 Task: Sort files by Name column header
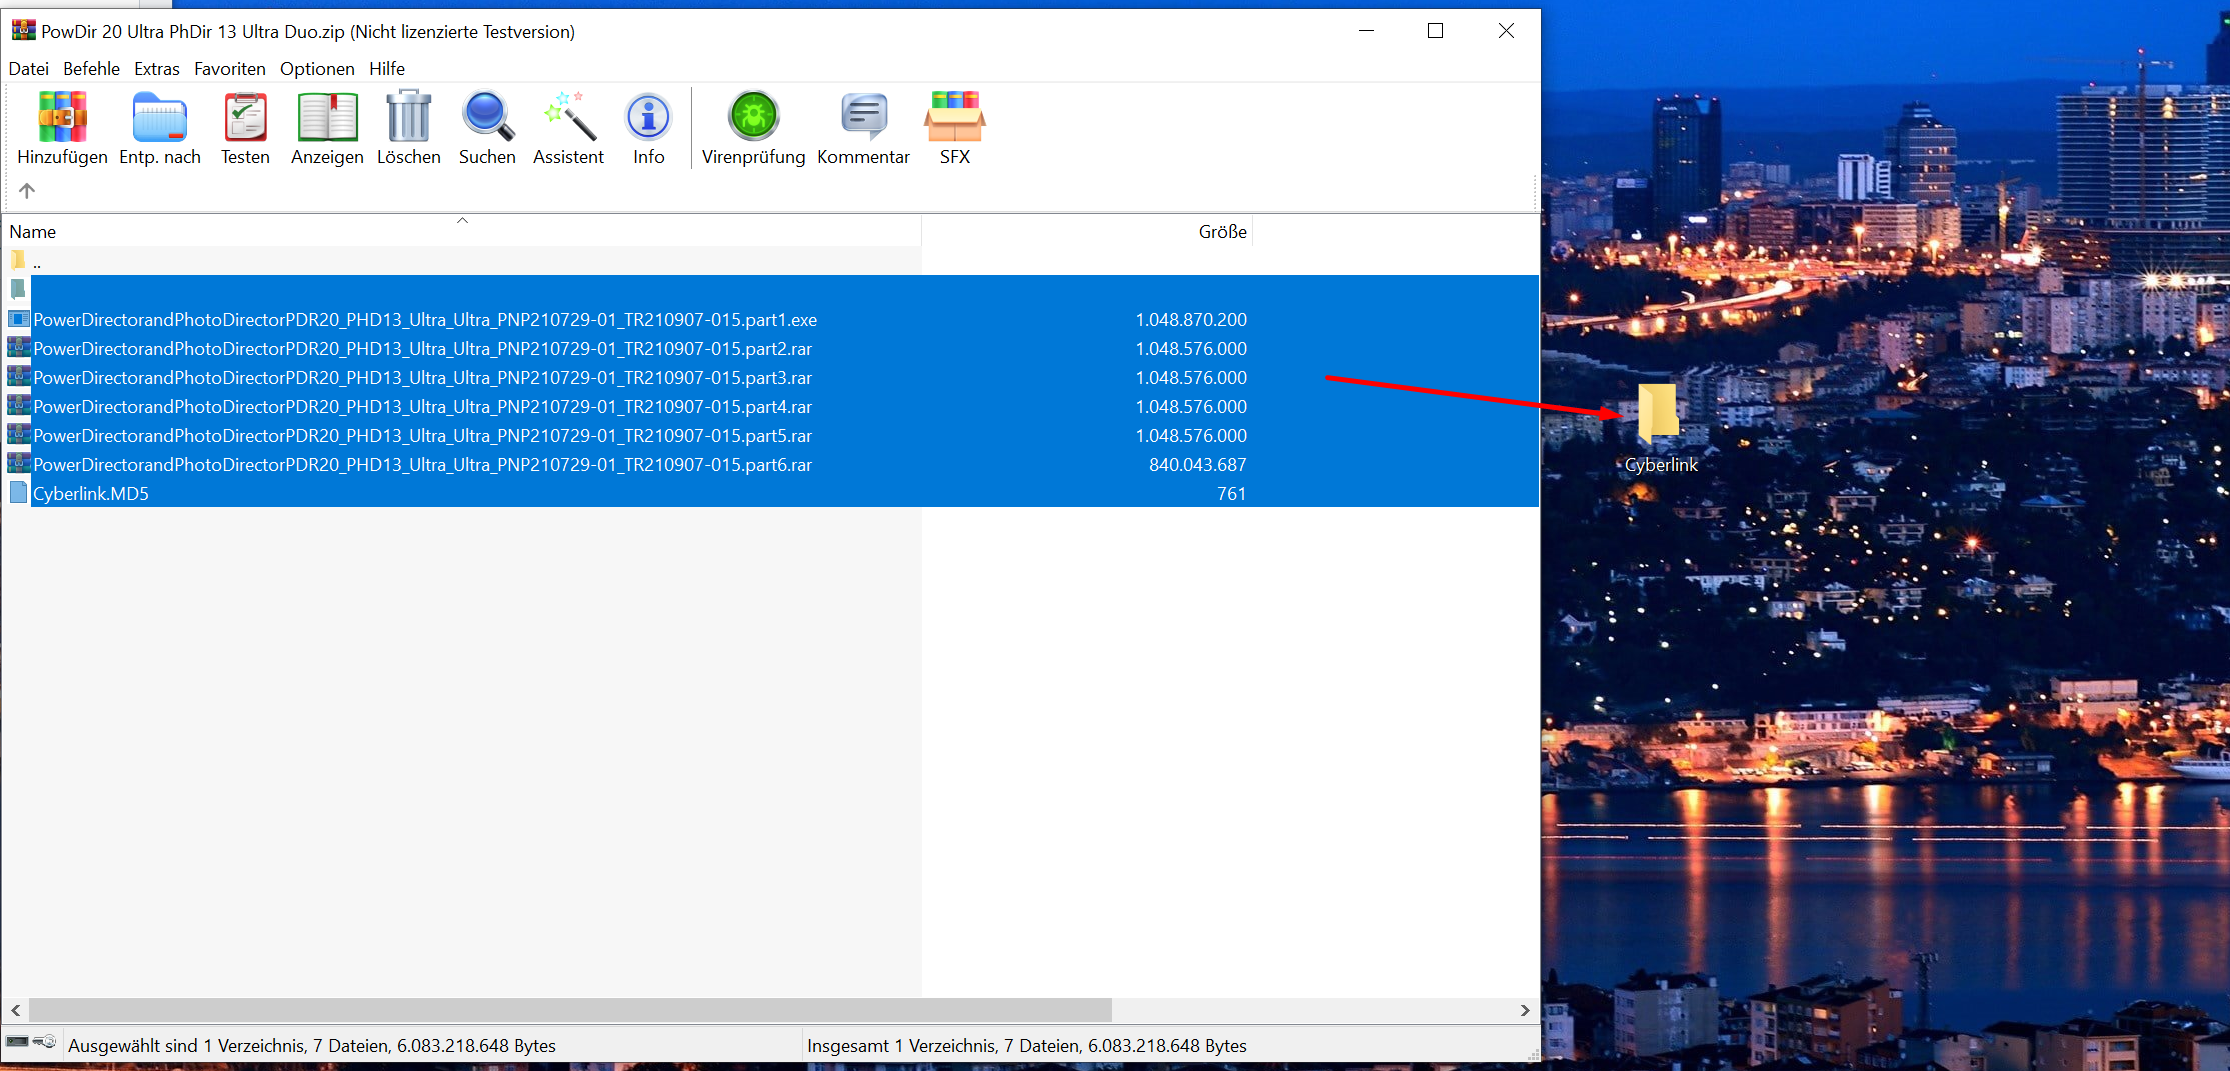point(33,232)
